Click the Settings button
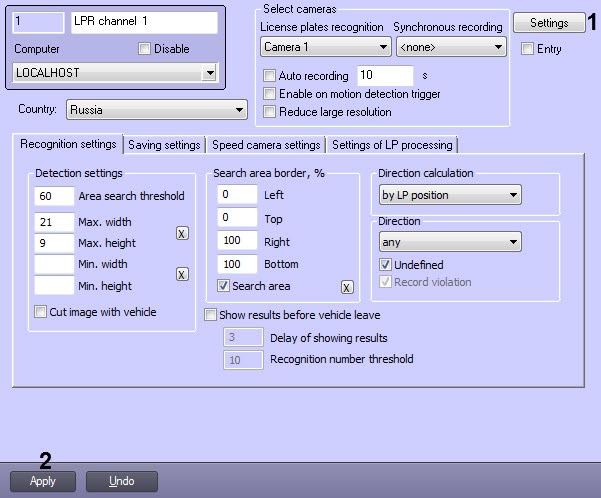 (548, 22)
